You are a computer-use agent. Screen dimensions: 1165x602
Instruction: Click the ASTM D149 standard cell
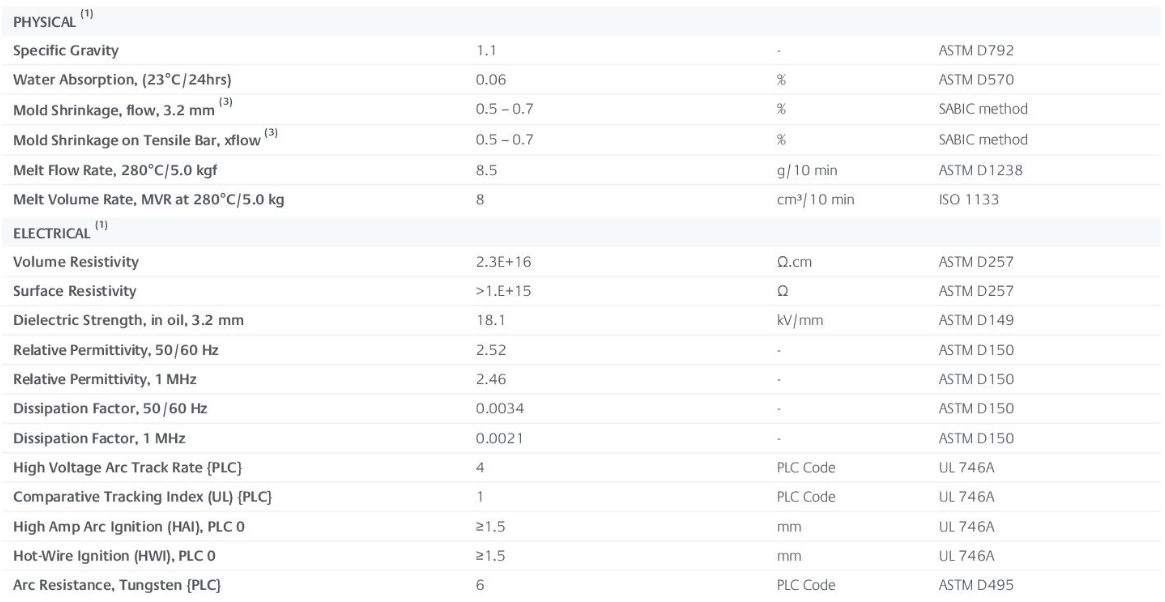click(x=961, y=320)
